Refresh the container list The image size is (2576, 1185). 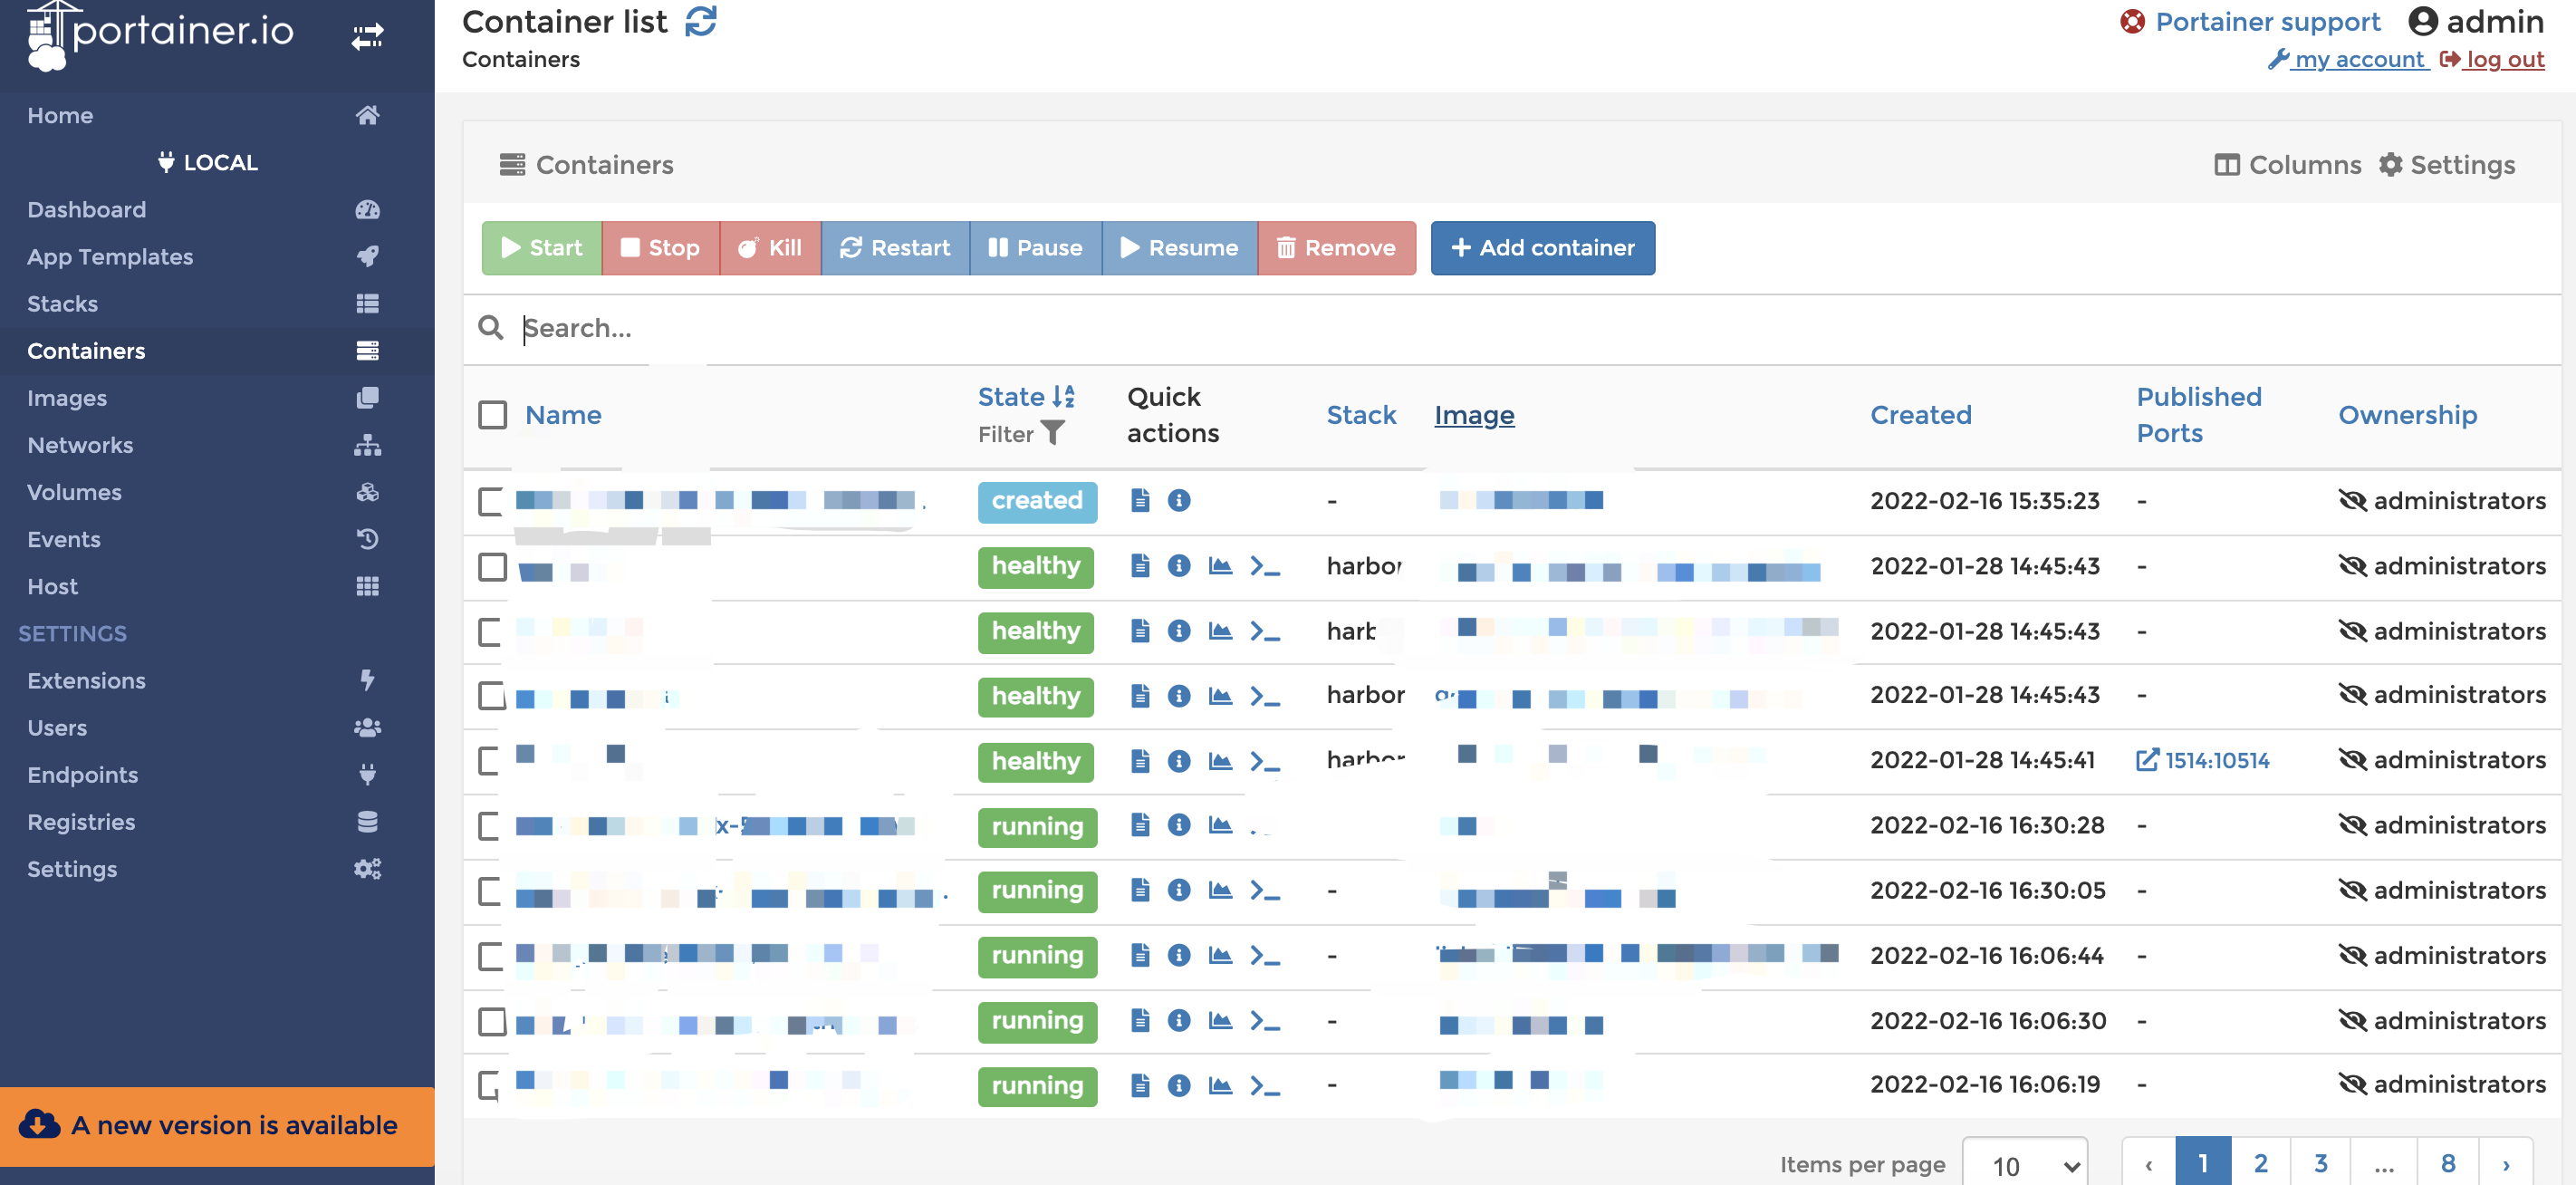[x=700, y=20]
